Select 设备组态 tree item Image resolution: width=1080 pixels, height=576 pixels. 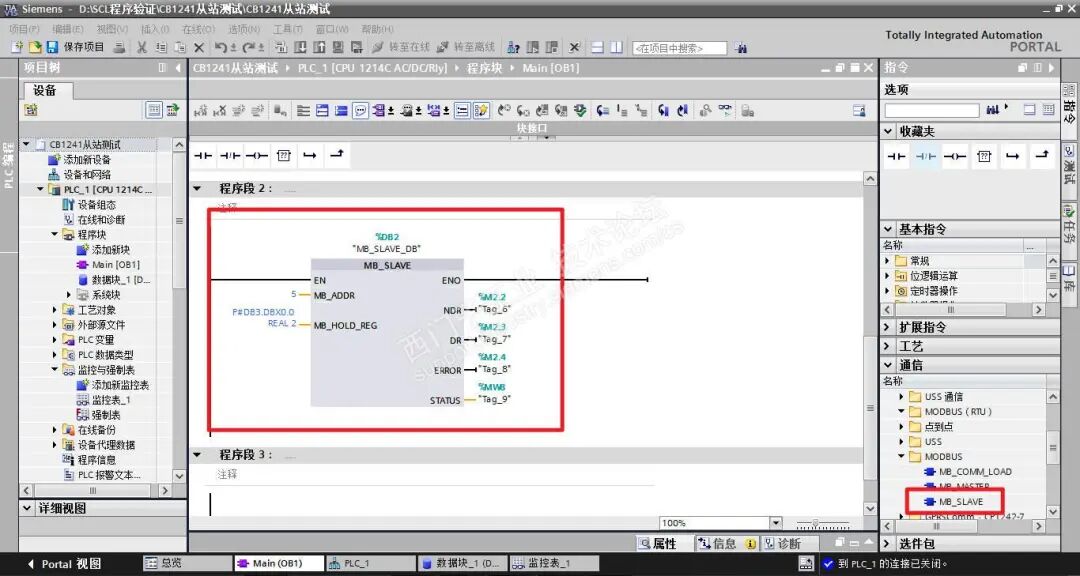[x=89, y=205]
